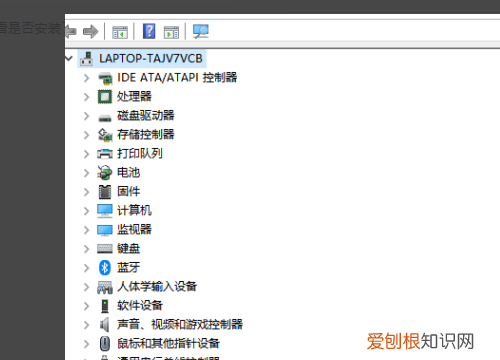
Task: Click the Back arrow toolbar button
Action: pyautogui.click(x=71, y=32)
